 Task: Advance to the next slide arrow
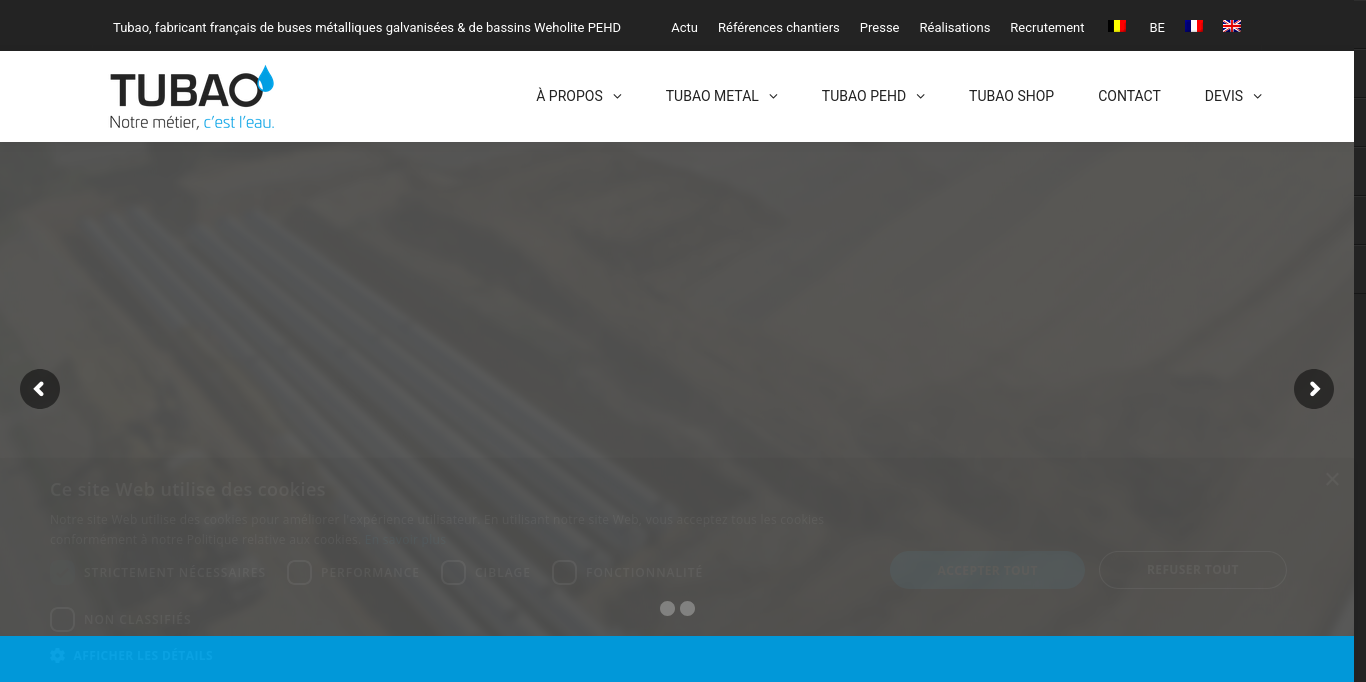[1313, 389]
